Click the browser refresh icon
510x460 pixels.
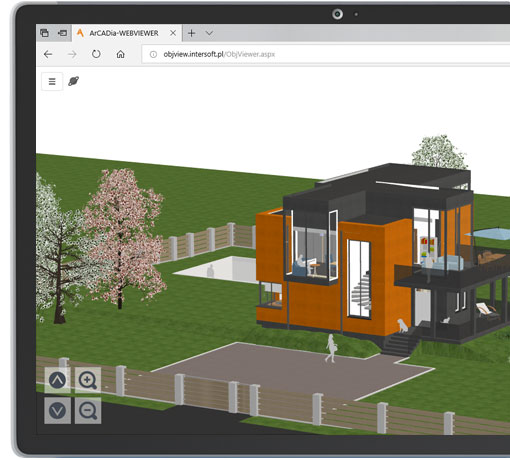[96, 54]
